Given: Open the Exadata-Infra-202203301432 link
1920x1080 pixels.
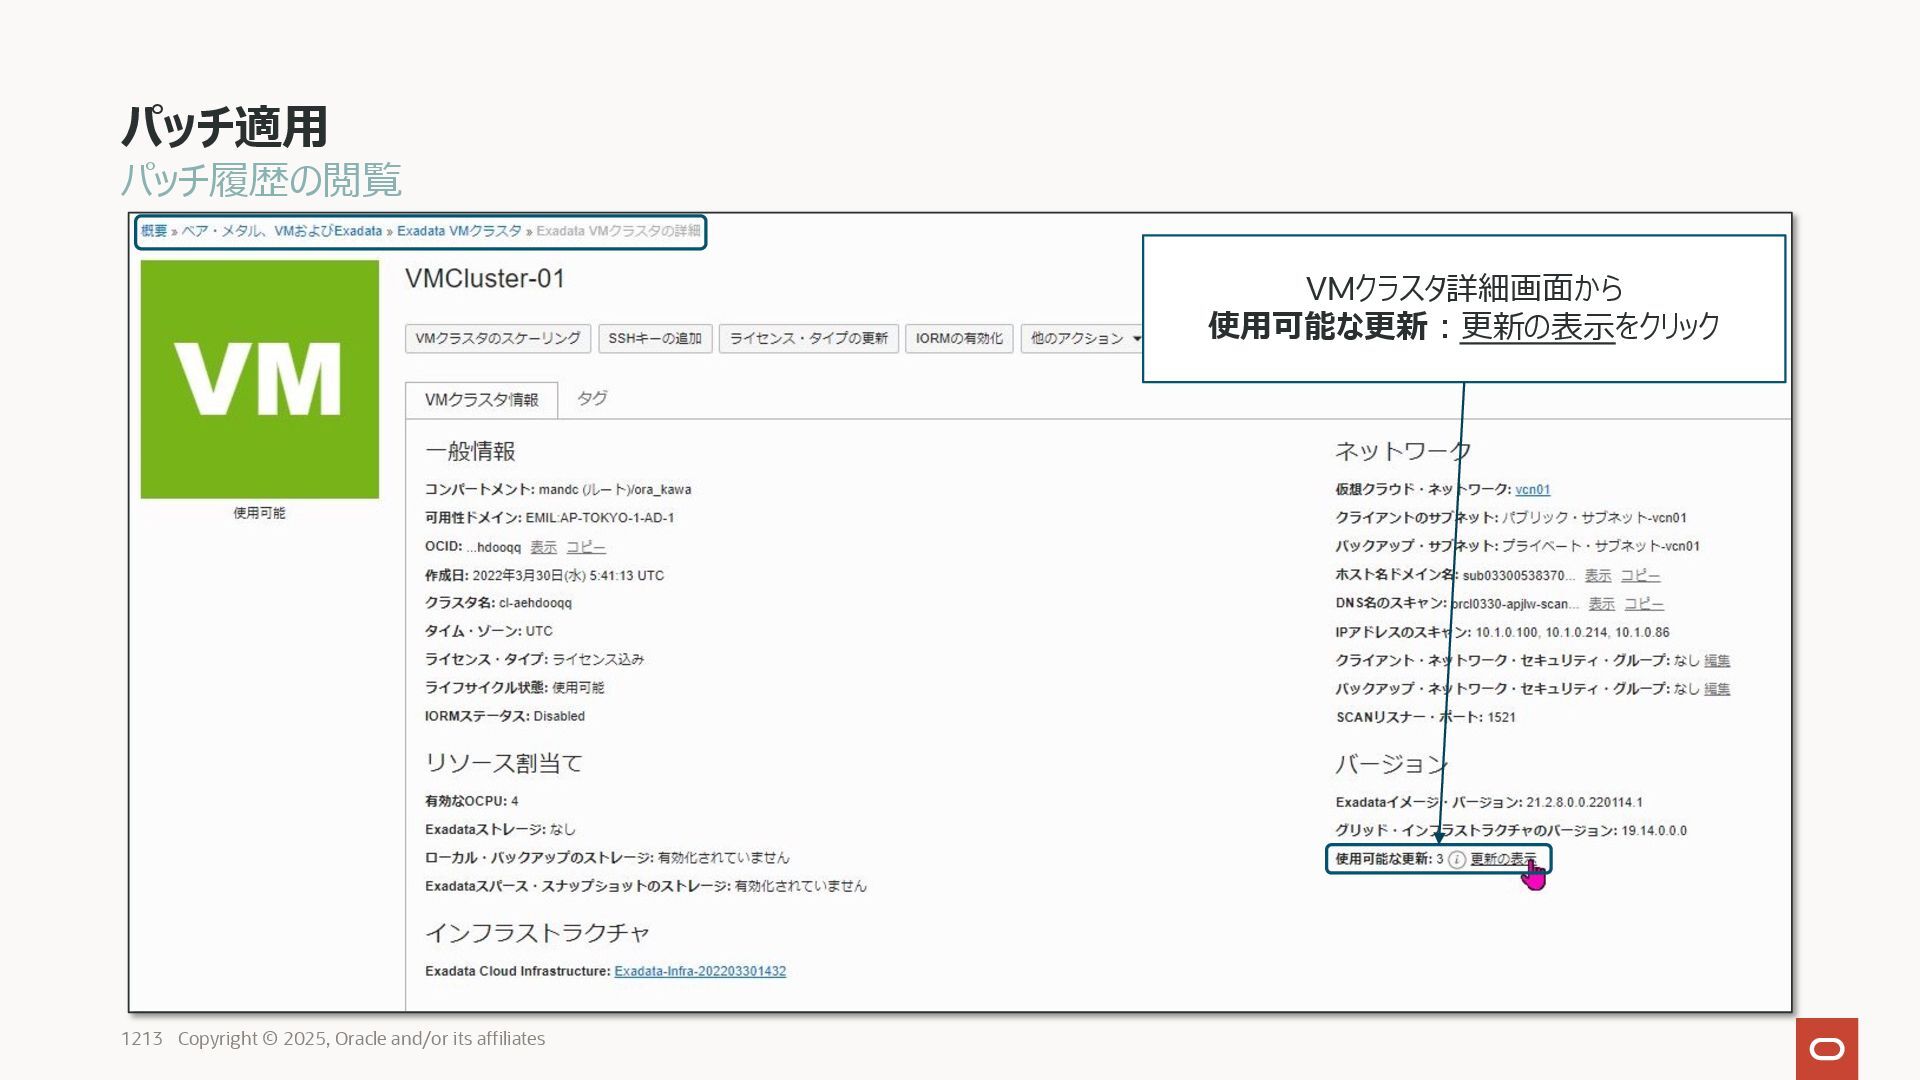Looking at the screenshot, I should click(700, 972).
